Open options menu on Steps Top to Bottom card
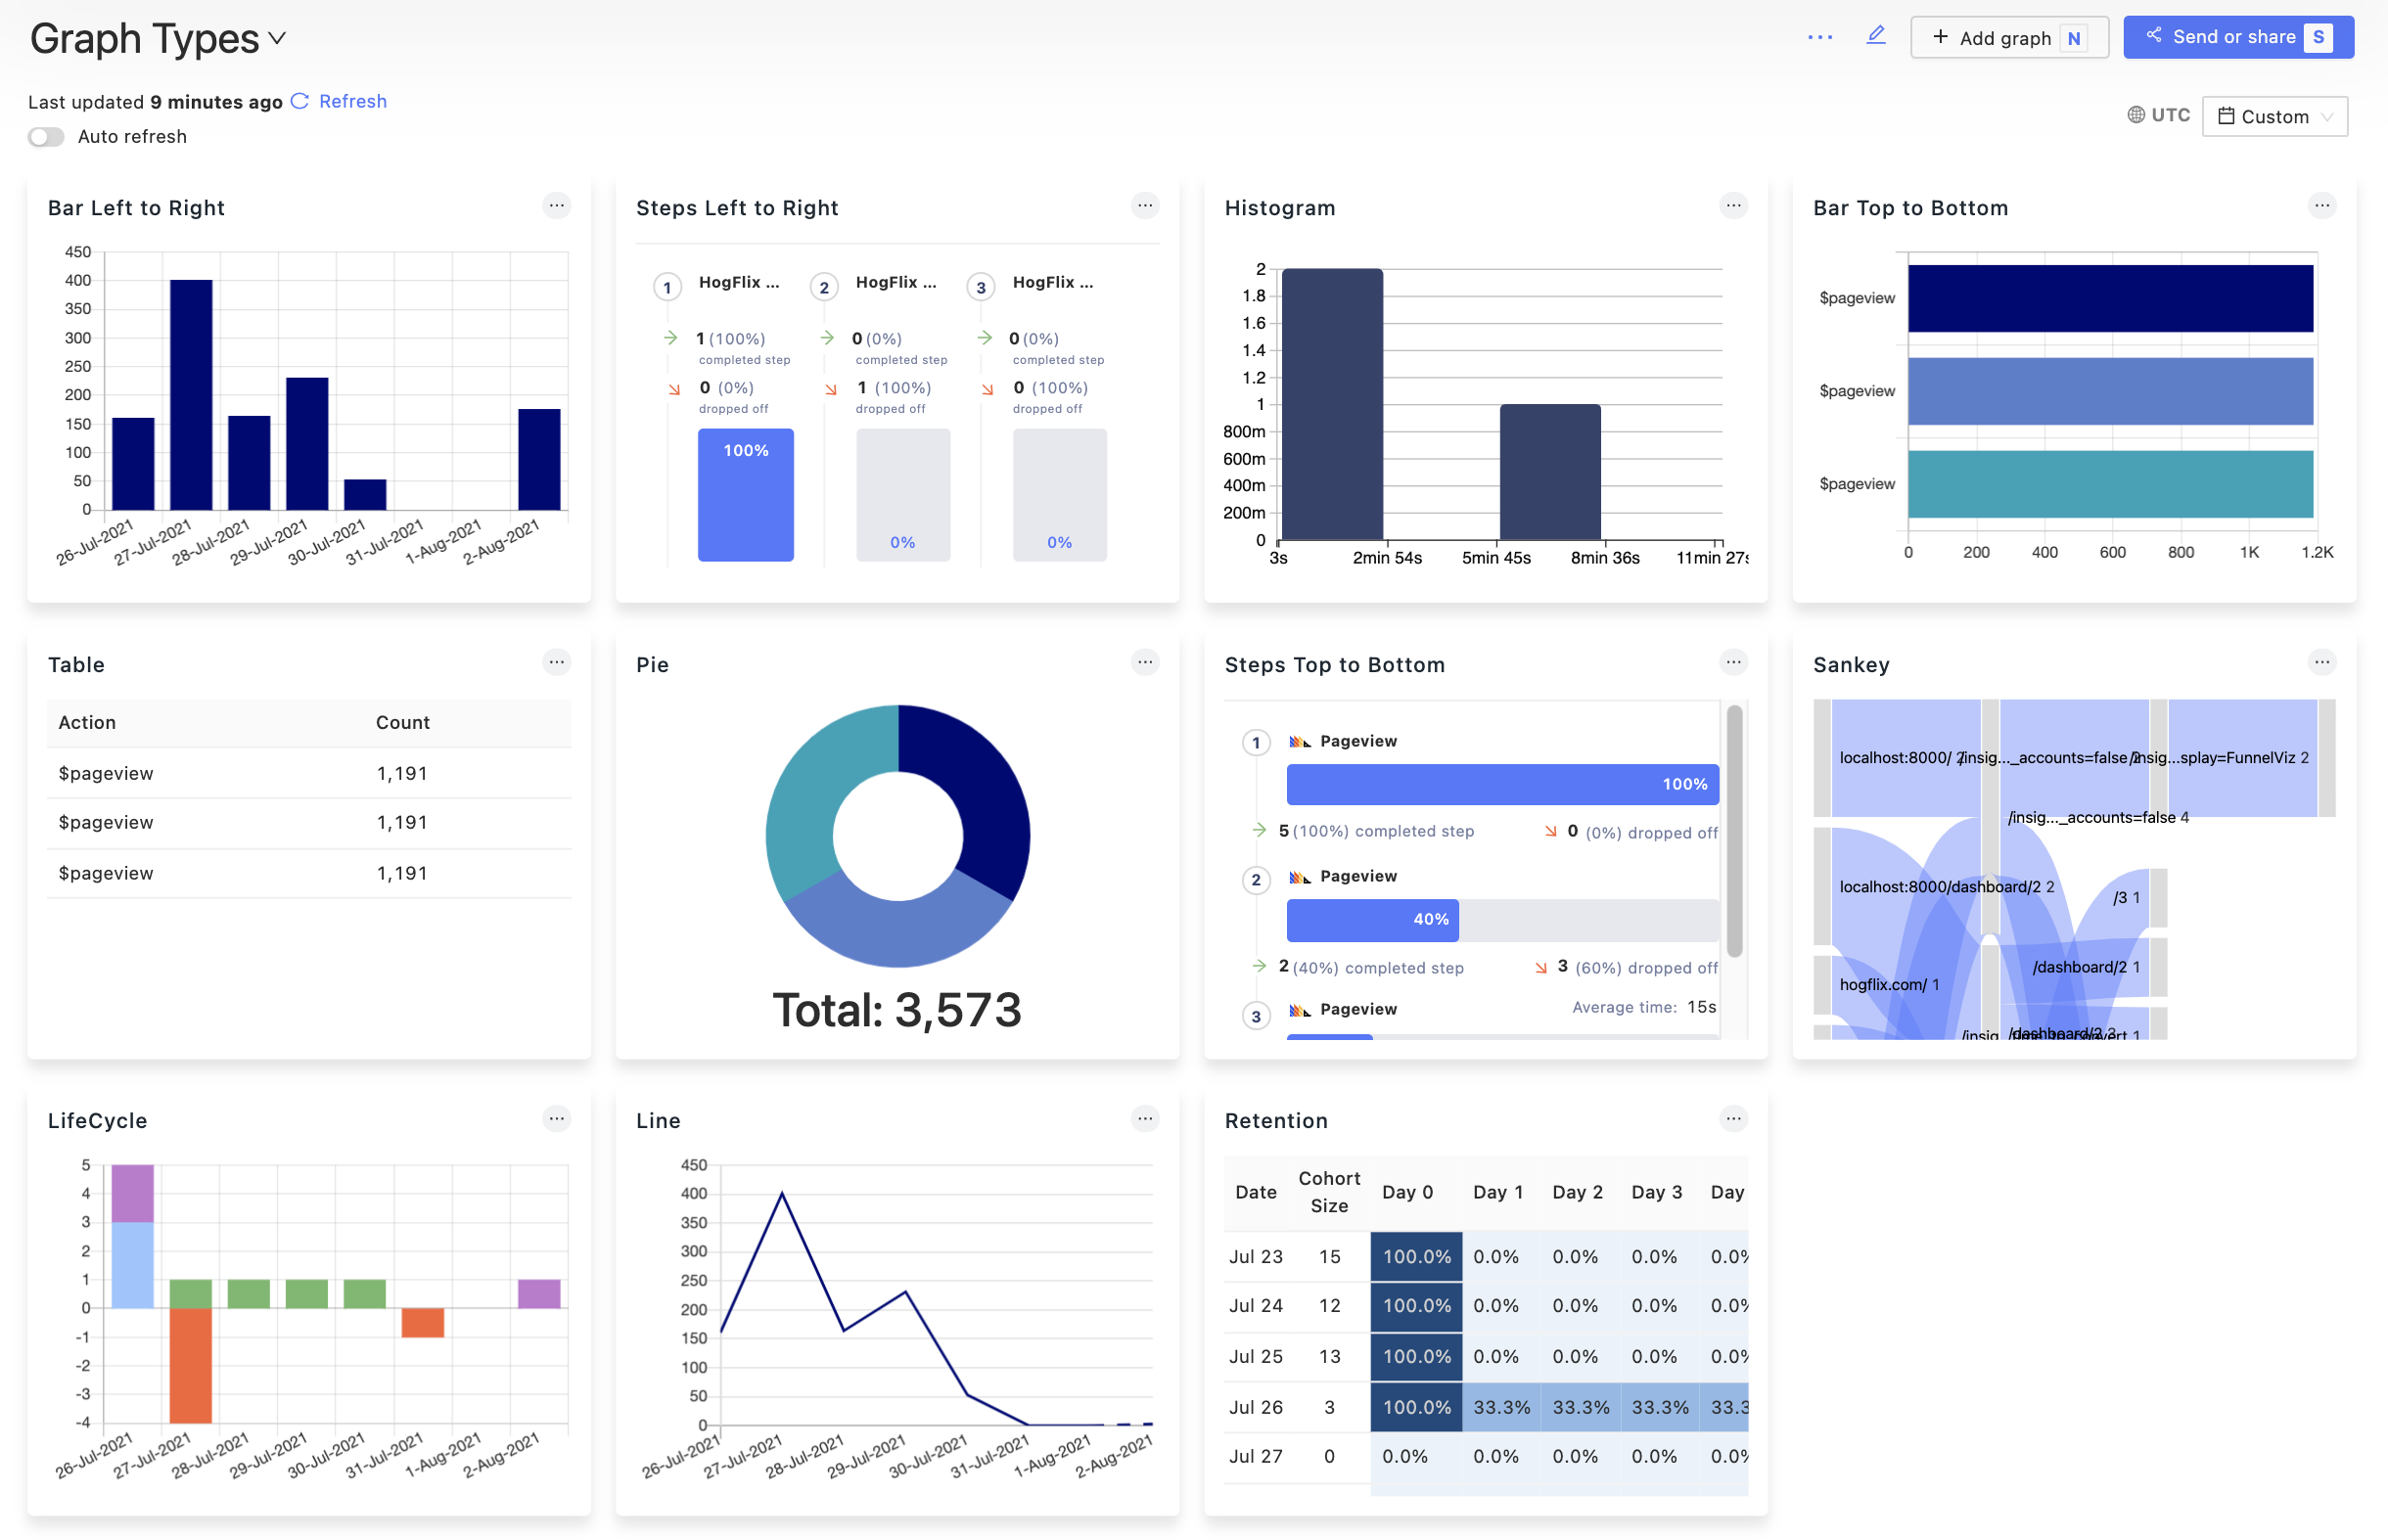 click(1733, 662)
